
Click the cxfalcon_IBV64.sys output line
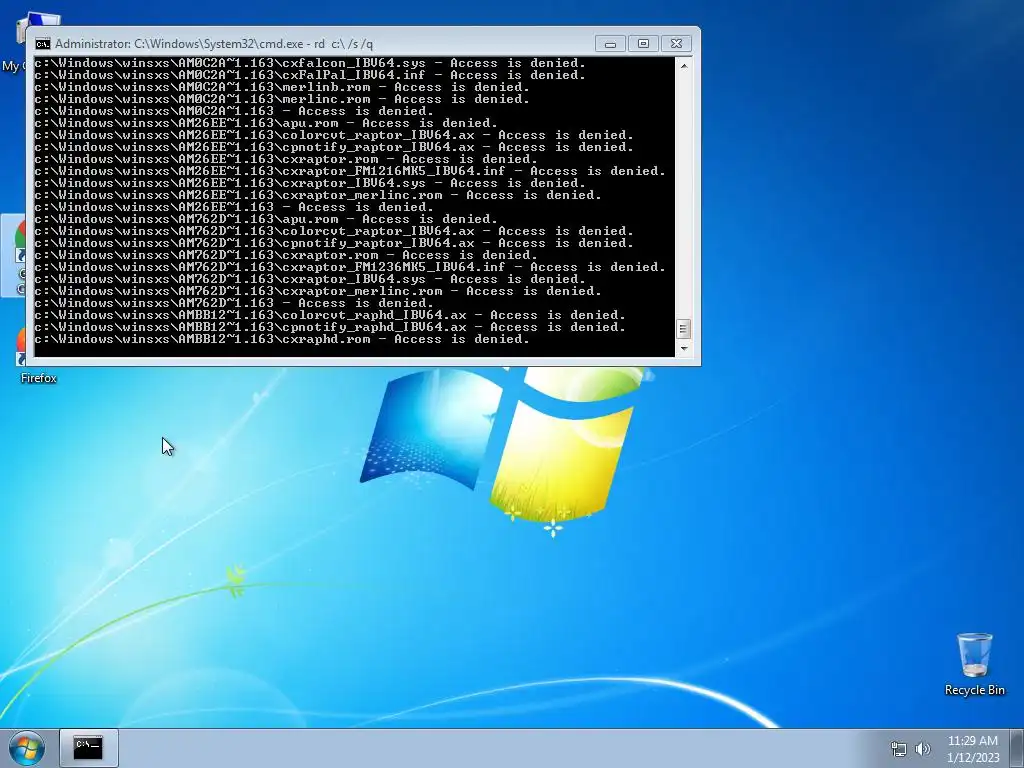click(310, 63)
